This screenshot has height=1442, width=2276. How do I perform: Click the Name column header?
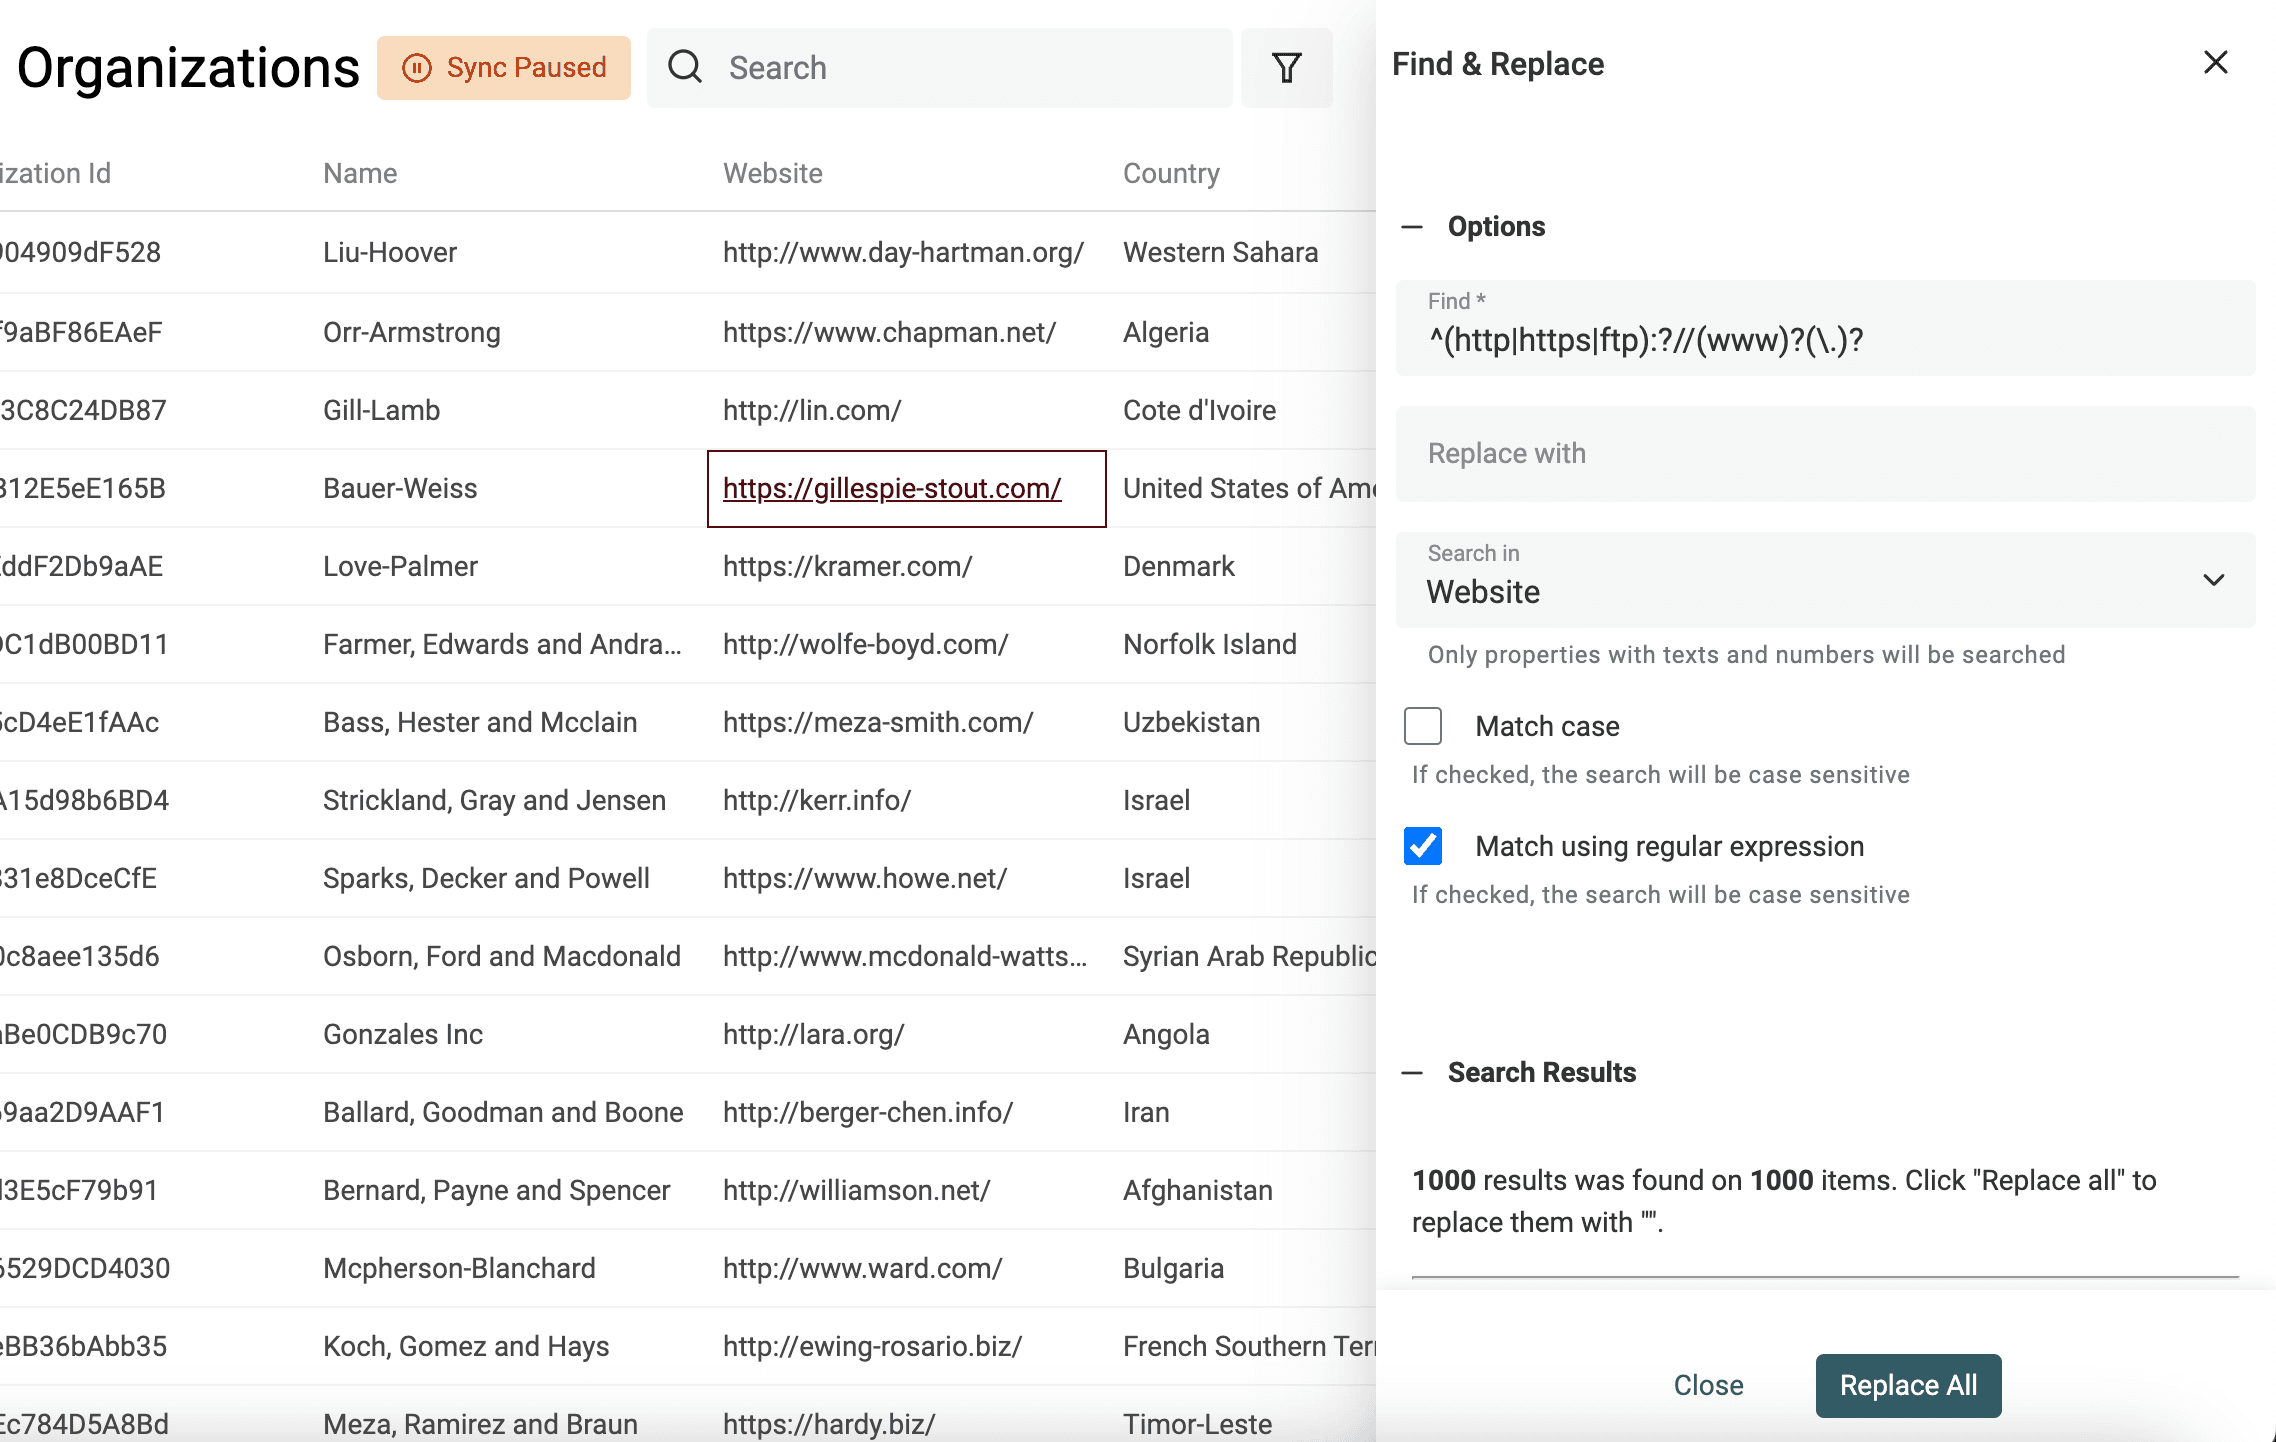pos(360,174)
